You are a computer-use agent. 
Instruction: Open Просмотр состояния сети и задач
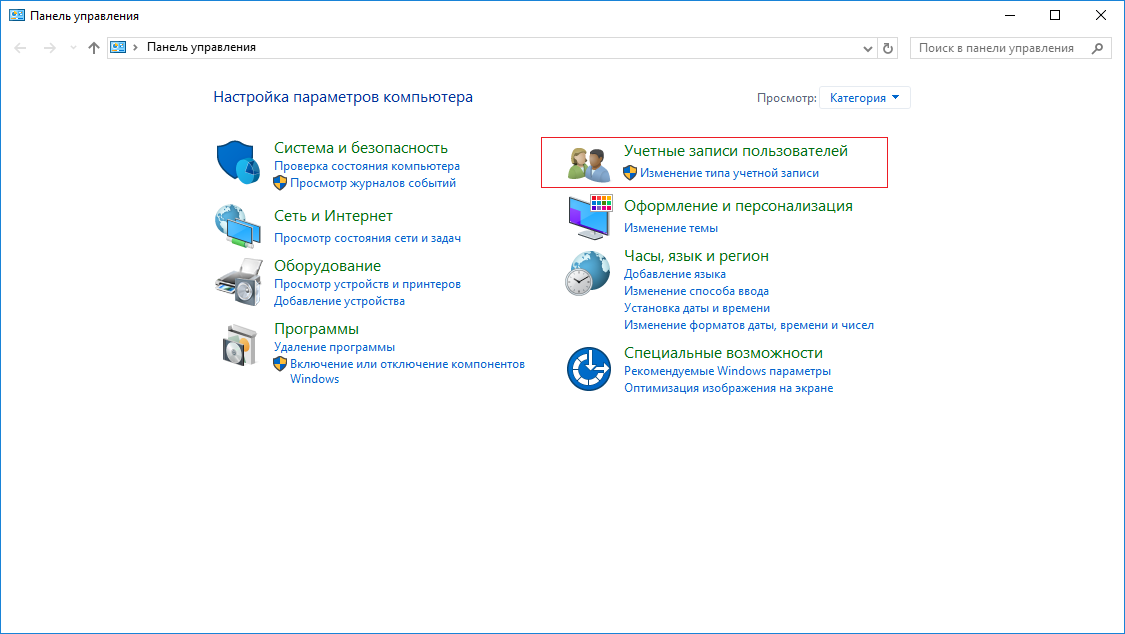(x=367, y=238)
